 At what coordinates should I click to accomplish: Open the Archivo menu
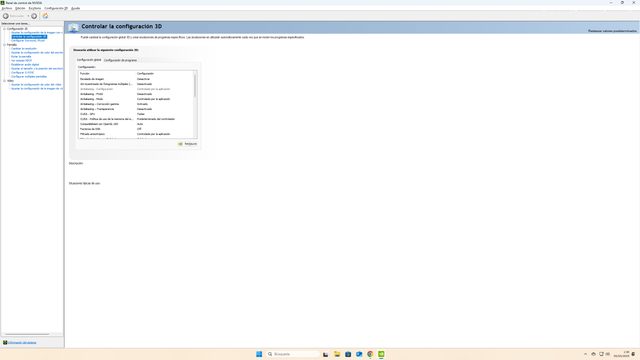pyautogui.click(x=7, y=8)
